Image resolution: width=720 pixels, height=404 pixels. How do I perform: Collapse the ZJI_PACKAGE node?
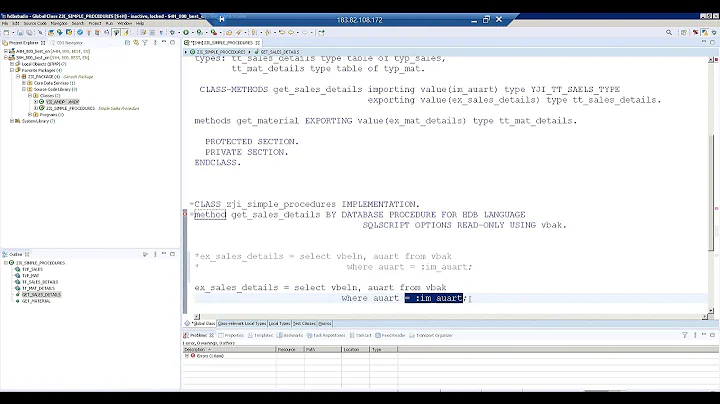pyautogui.click(x=18, y=77)
